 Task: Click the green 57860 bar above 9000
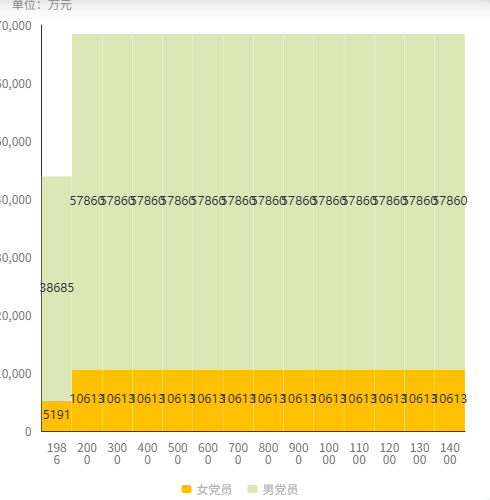coord(298,202)
